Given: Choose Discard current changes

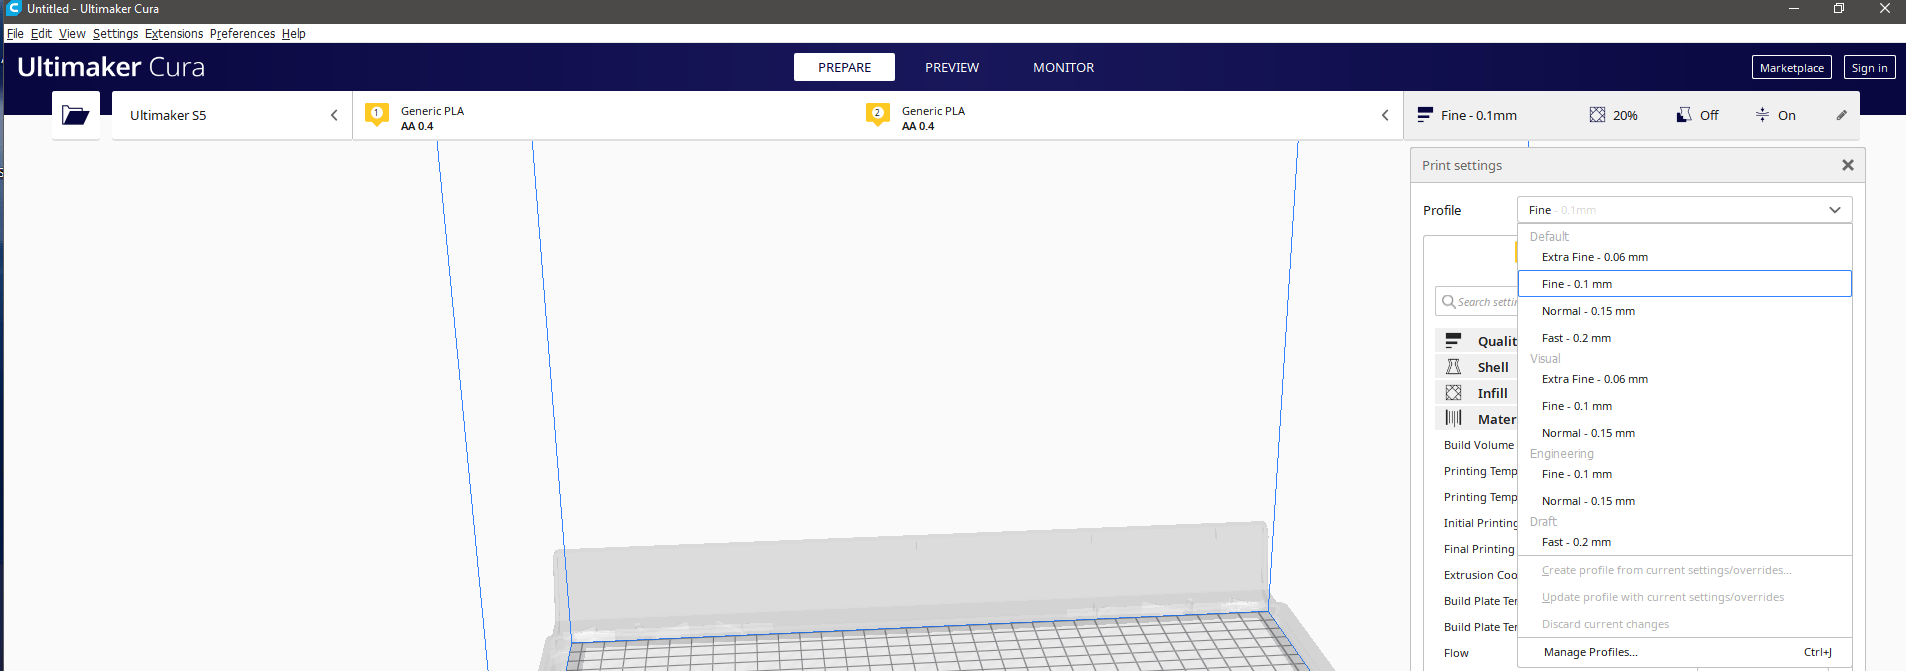Looking at the screenshot, I should (x=1685, y=624).
